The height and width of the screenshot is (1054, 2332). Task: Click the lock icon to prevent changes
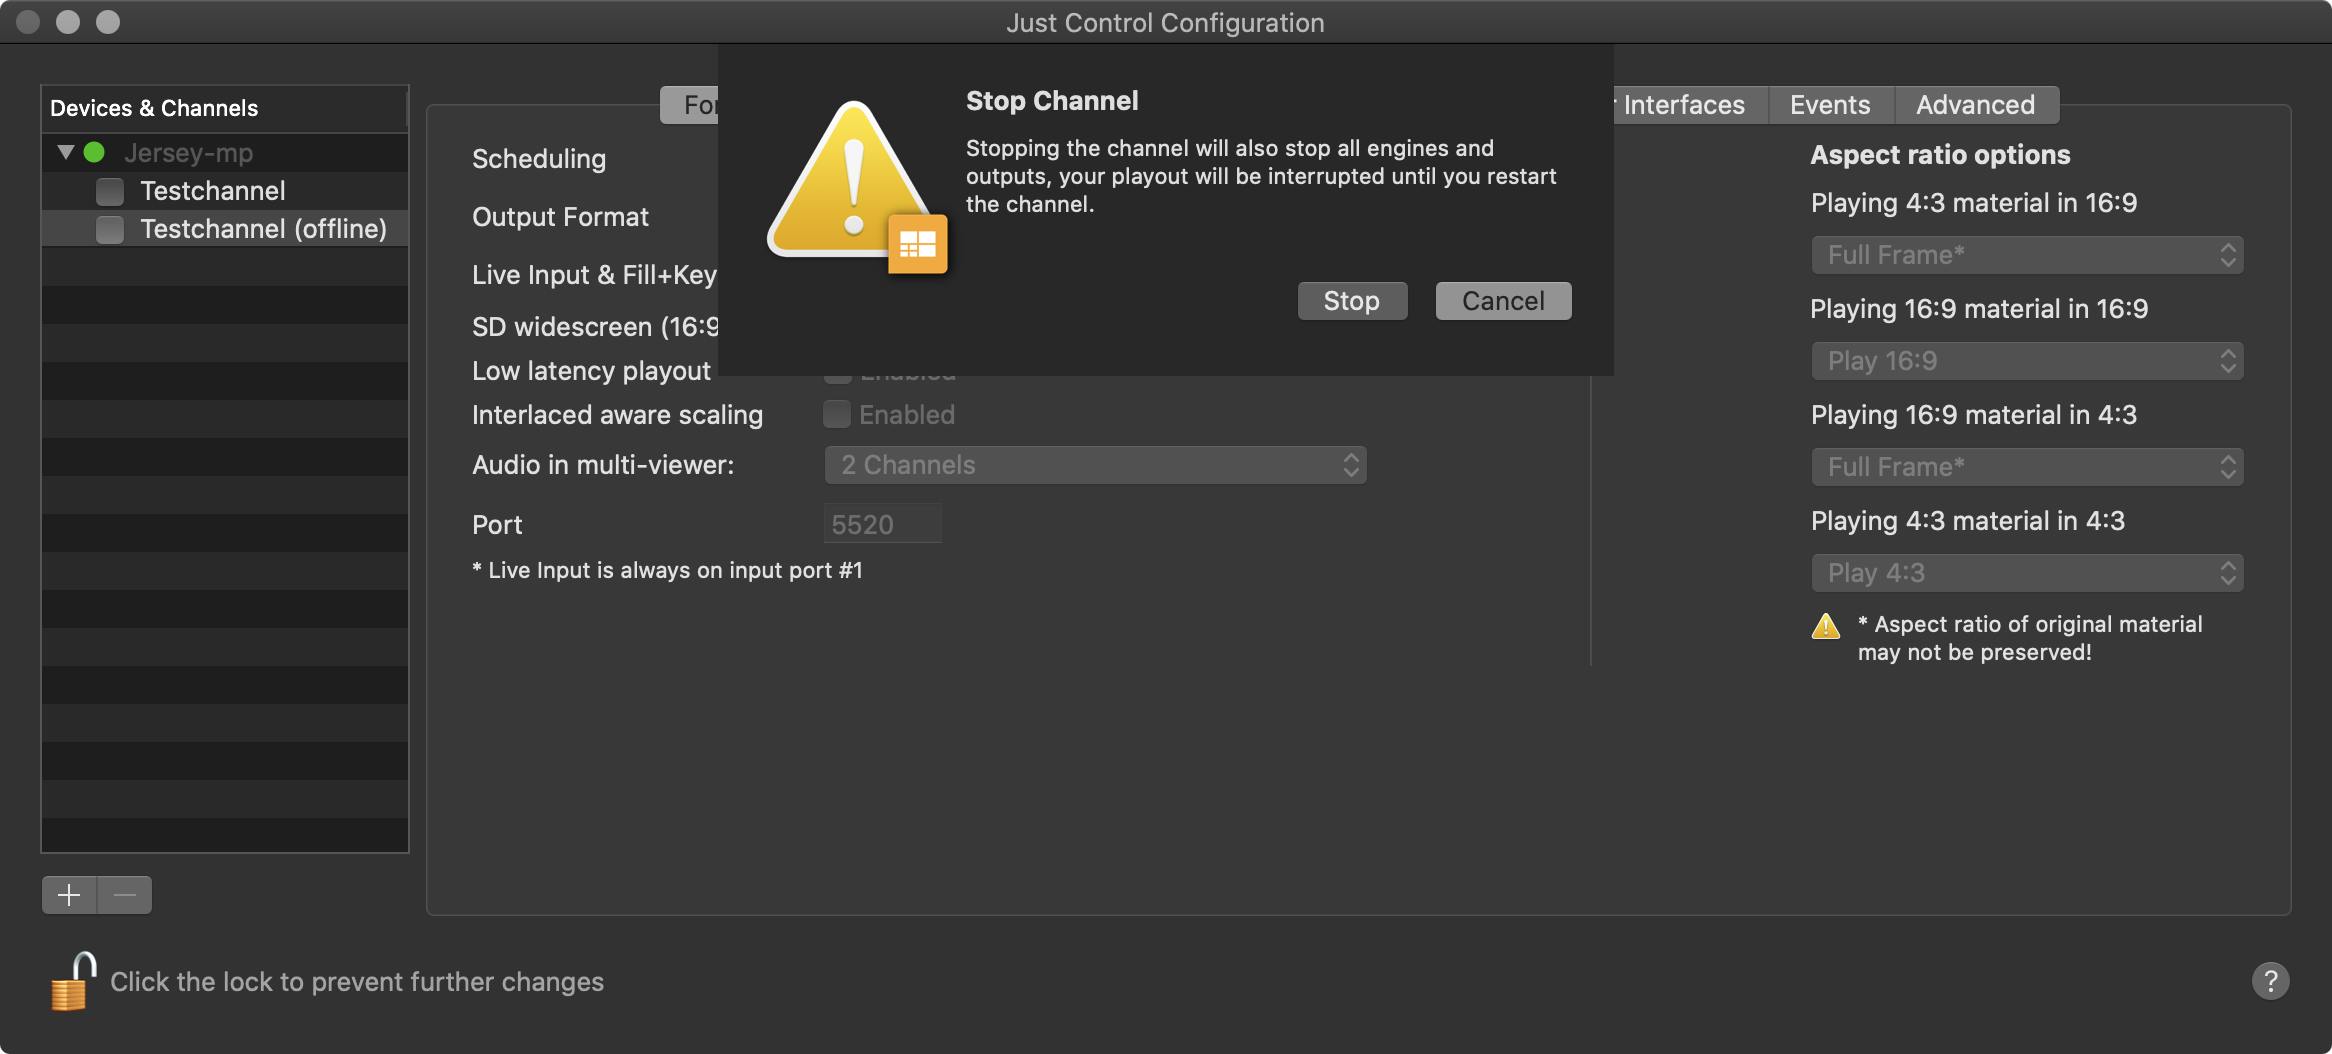pyautogui.click(x=73, y=981)
